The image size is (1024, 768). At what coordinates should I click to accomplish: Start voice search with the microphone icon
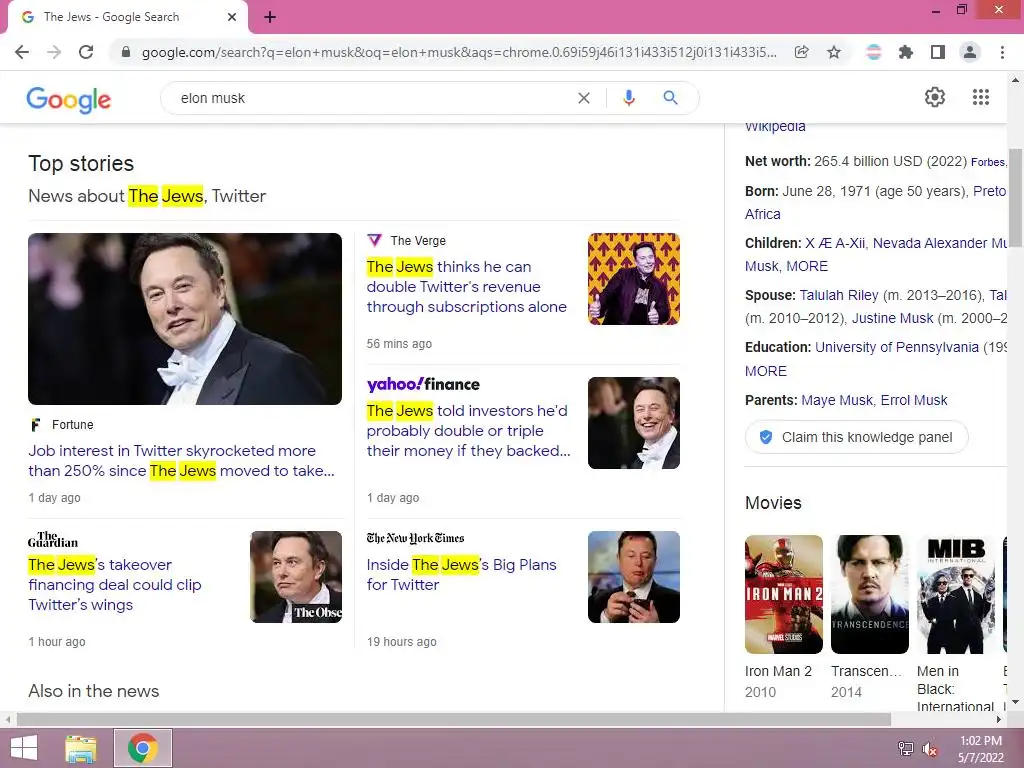629,98
